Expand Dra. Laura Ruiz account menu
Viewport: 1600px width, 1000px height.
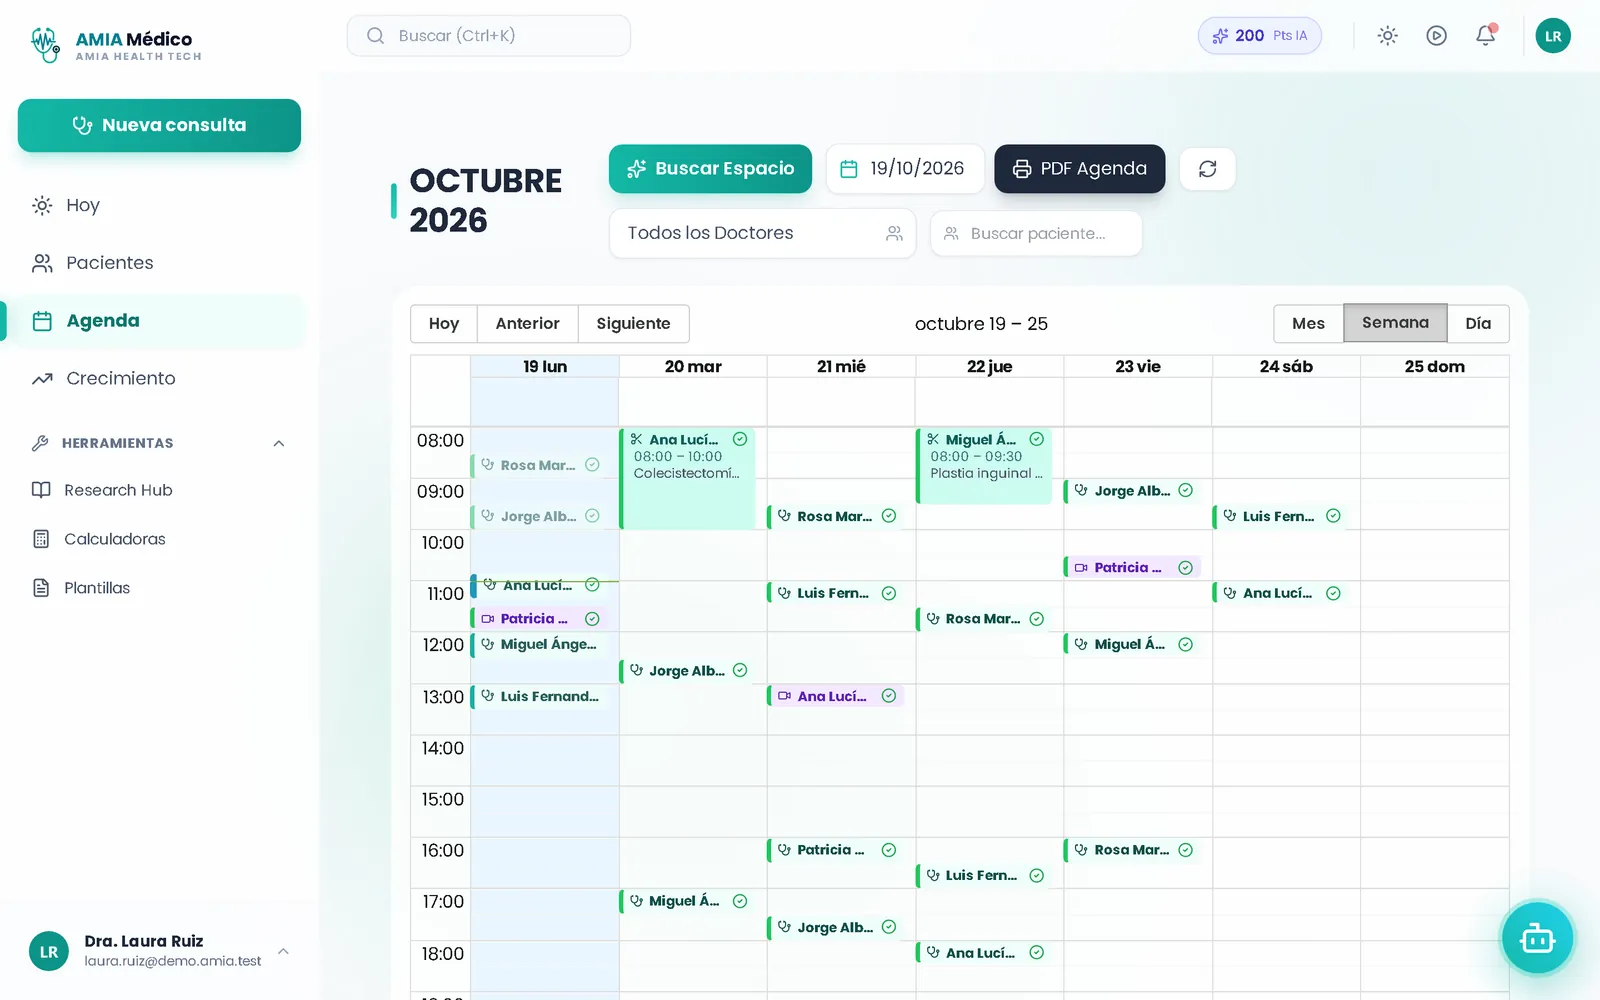[x=283, y=951]
